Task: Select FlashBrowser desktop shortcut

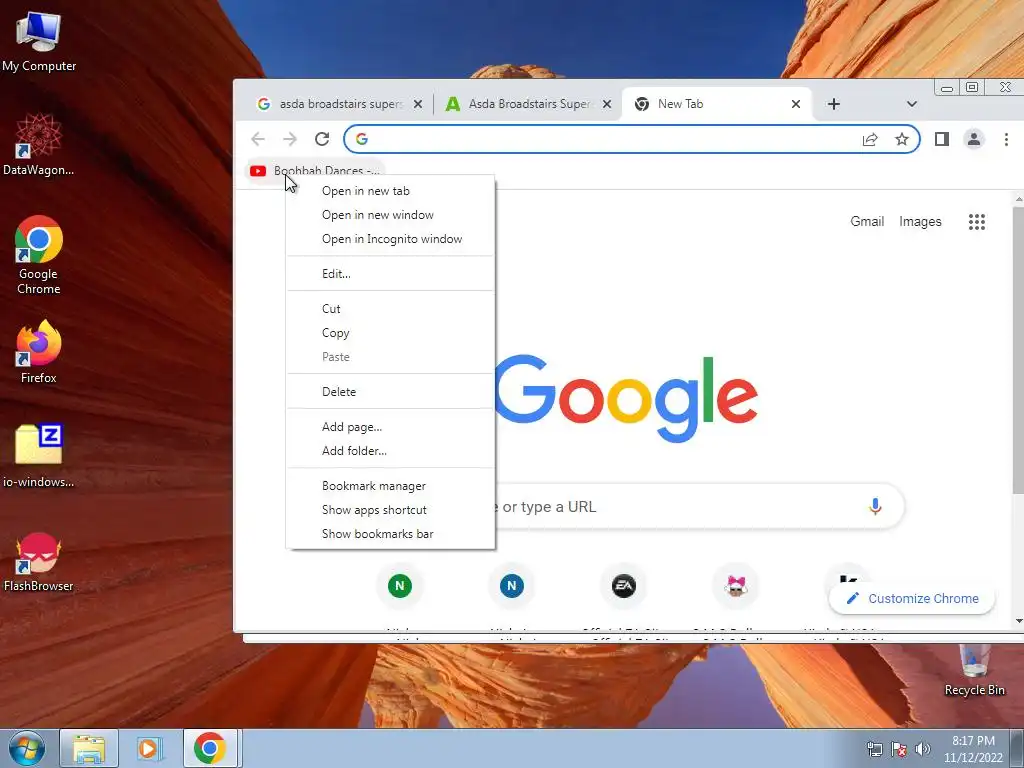Action: pyautogui.click(x=39, y=562)
